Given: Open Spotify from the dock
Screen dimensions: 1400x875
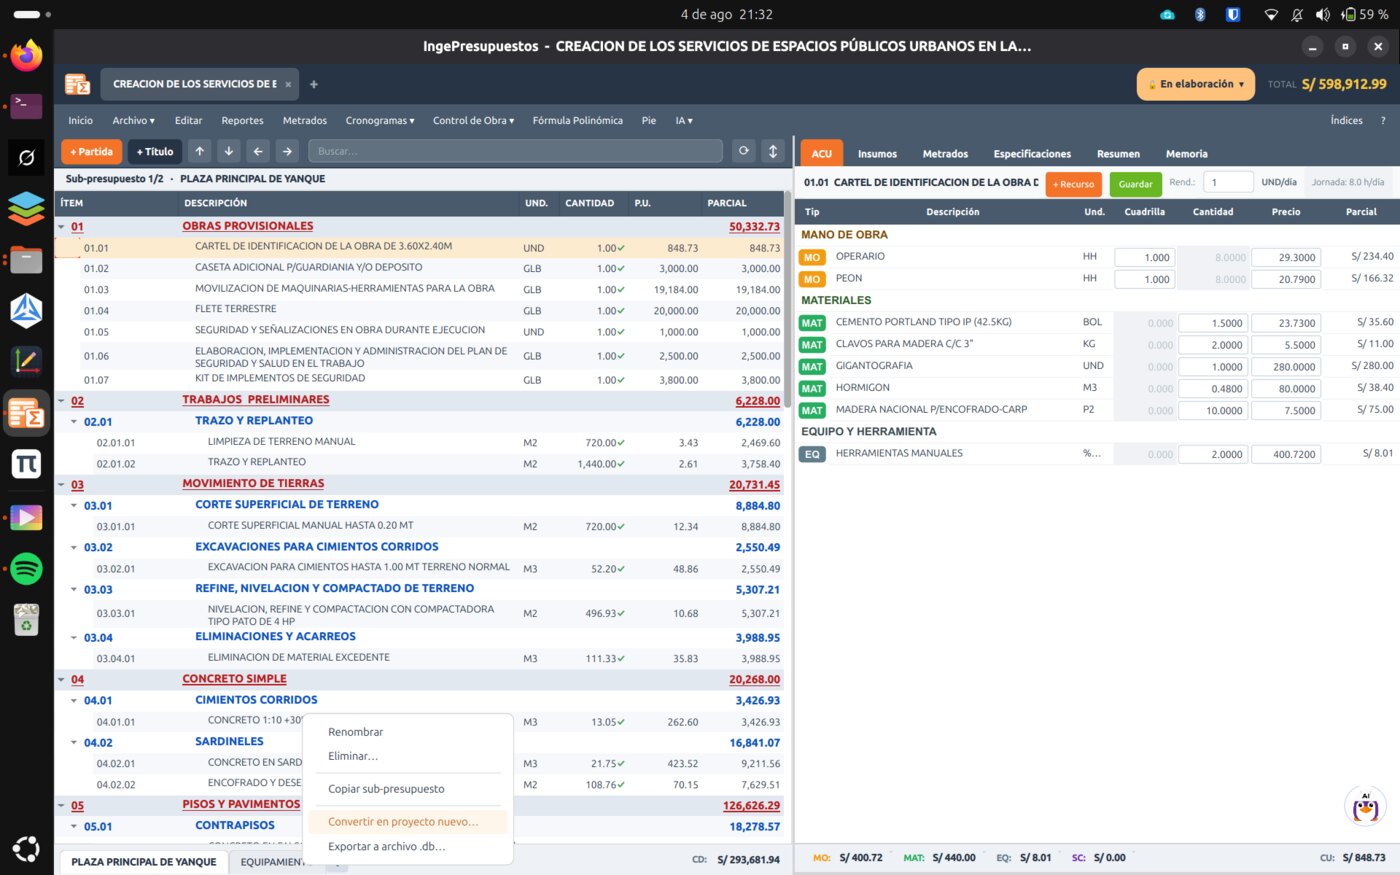Looking at the screenshot, I should click(27, 568).
